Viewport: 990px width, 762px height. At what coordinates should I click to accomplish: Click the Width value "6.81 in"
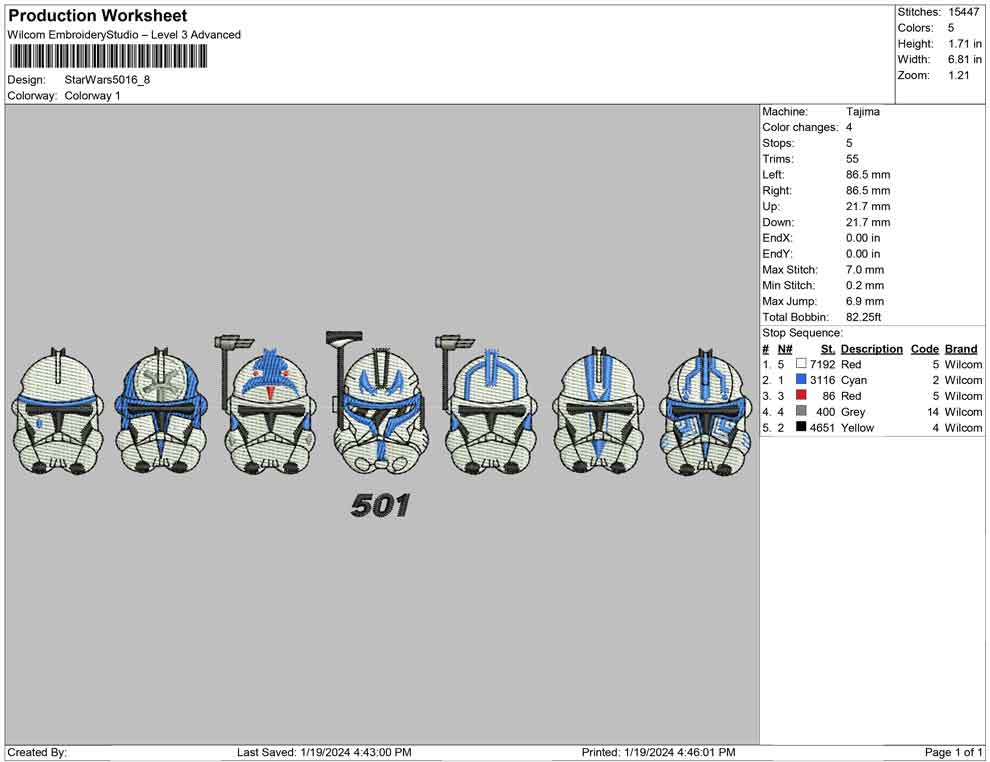tap(965, 59)
